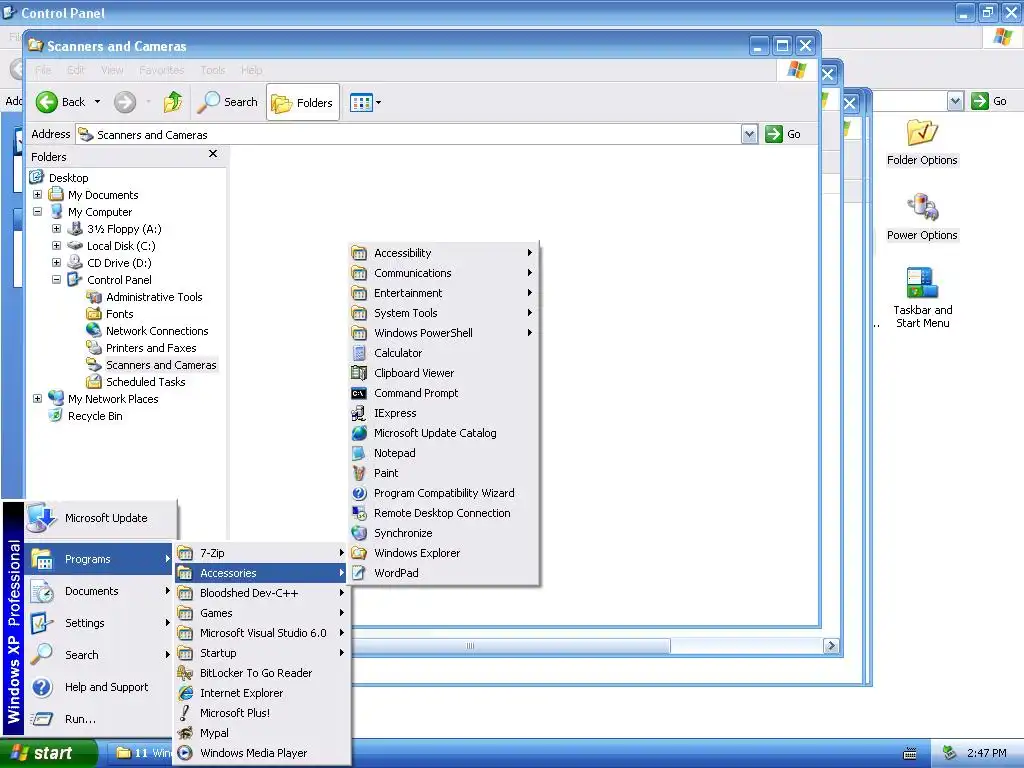Viewport: 1024px width, 768px height.
Task: Open Help and Support
Action: pyautogui.click(x=99, y=687)
